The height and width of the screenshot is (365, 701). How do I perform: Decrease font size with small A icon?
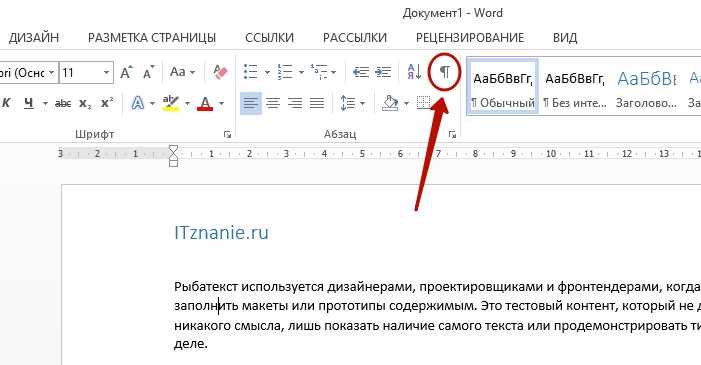point(148,72)
